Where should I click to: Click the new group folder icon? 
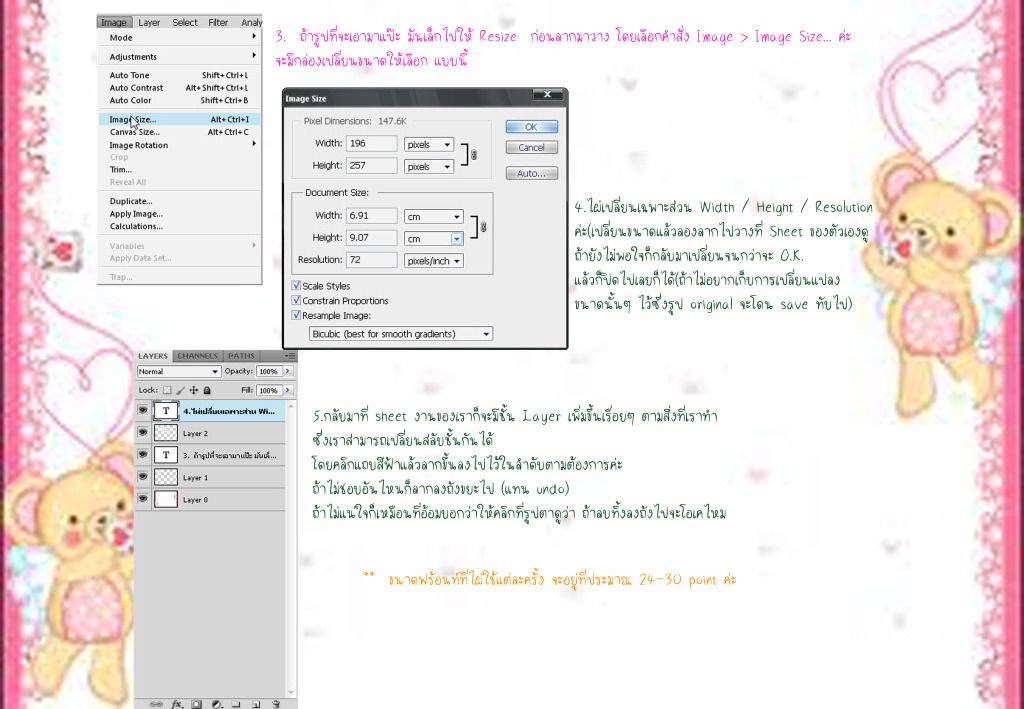(x=236, y=704)
